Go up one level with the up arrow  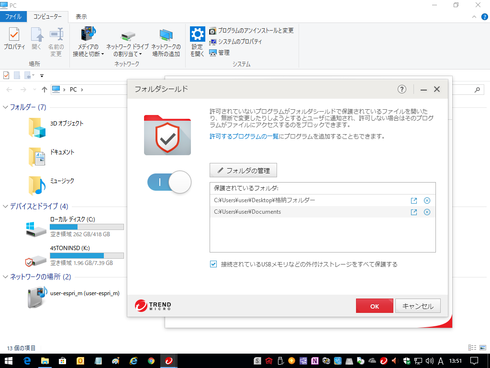(x=44, y=89)
